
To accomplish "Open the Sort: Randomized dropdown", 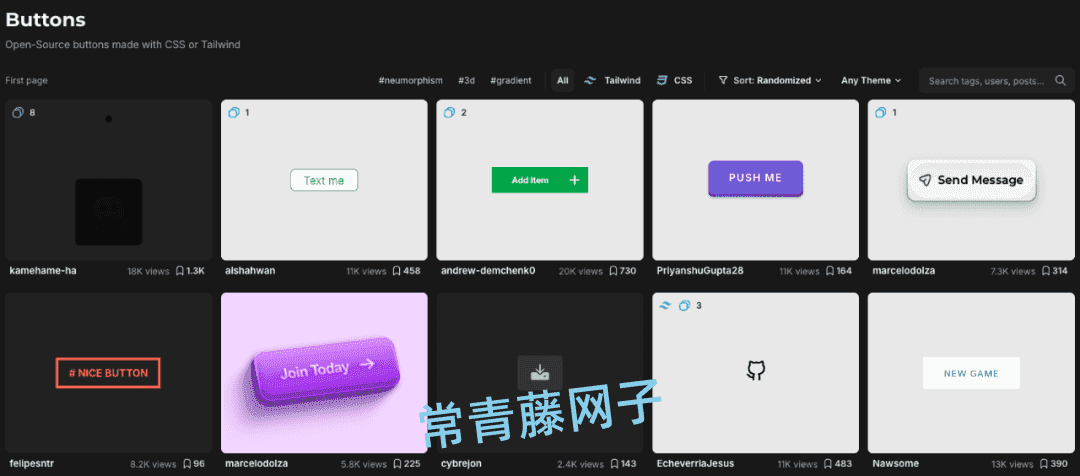I will pyautogui.click(x=770, y=81).
